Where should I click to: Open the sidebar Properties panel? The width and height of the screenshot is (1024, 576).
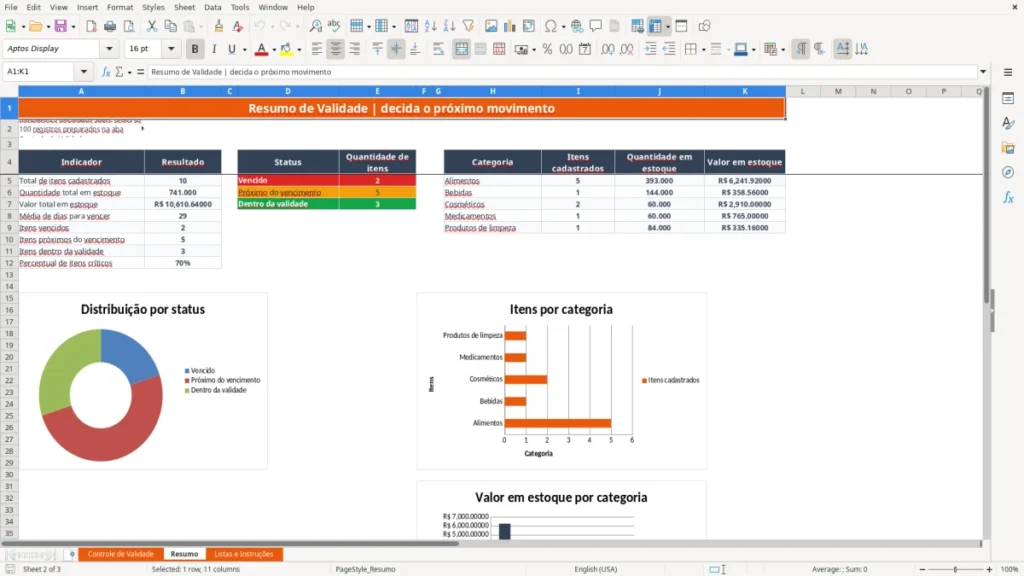coord(1008,98)
